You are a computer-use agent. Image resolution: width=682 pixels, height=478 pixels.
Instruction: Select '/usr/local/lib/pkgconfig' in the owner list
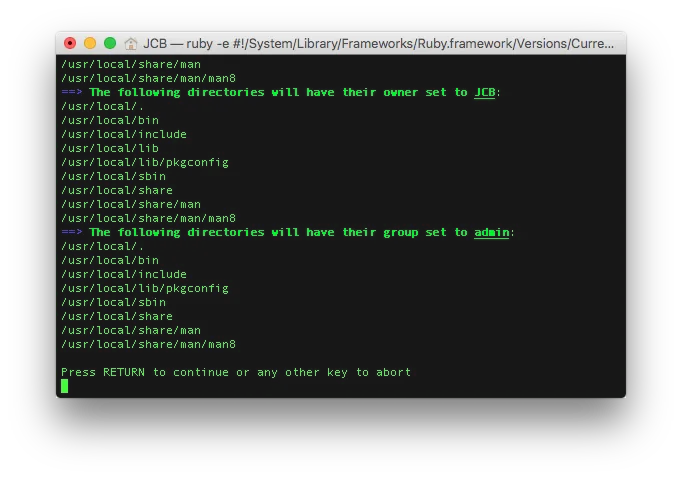click(145, 162)
